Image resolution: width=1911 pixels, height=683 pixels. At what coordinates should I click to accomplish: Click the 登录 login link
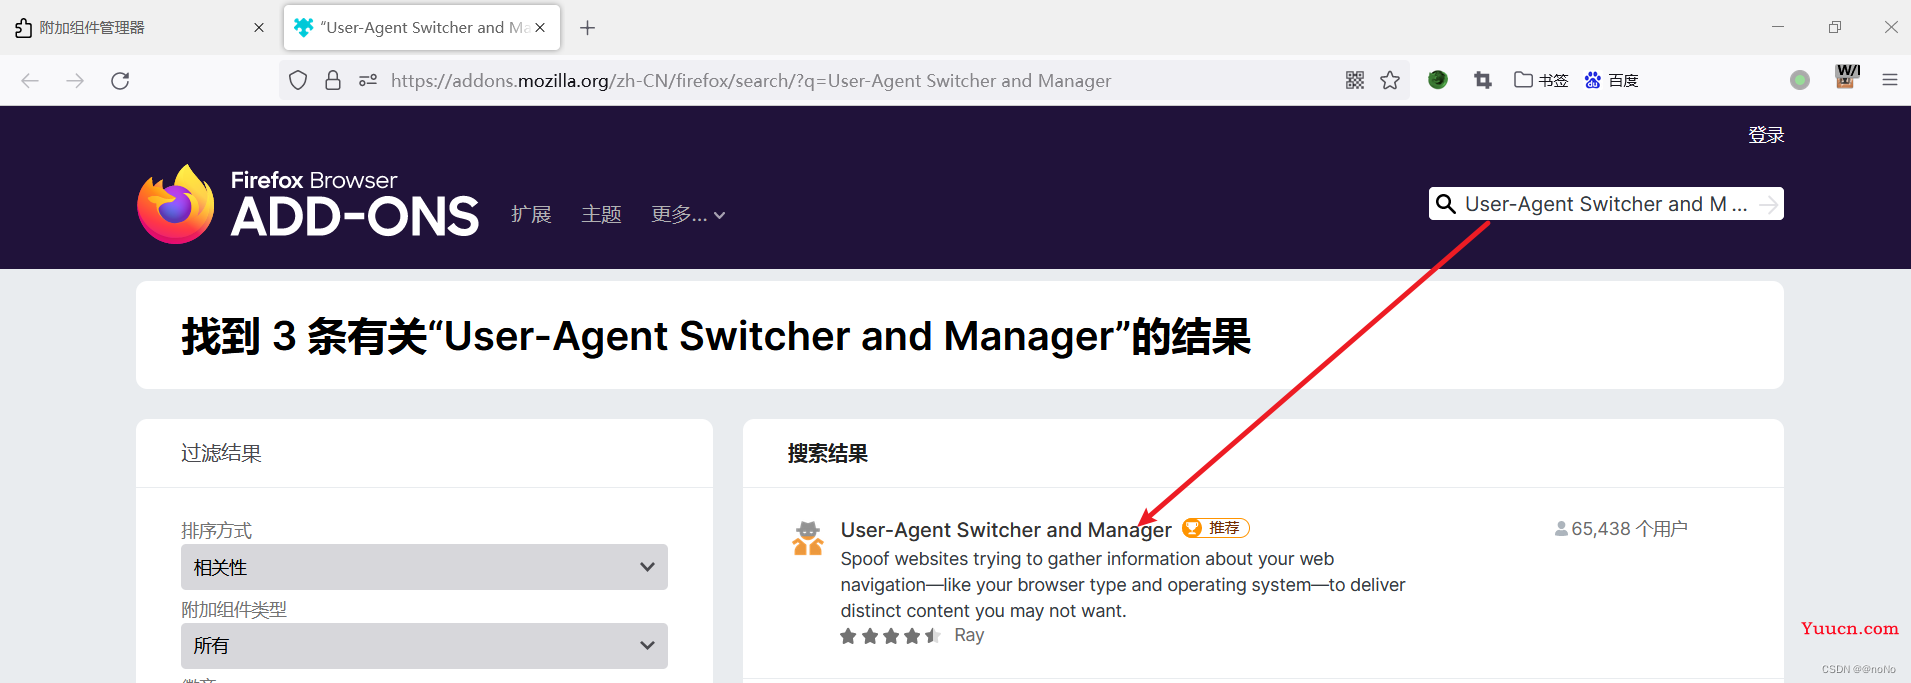tap(1766, 135)
